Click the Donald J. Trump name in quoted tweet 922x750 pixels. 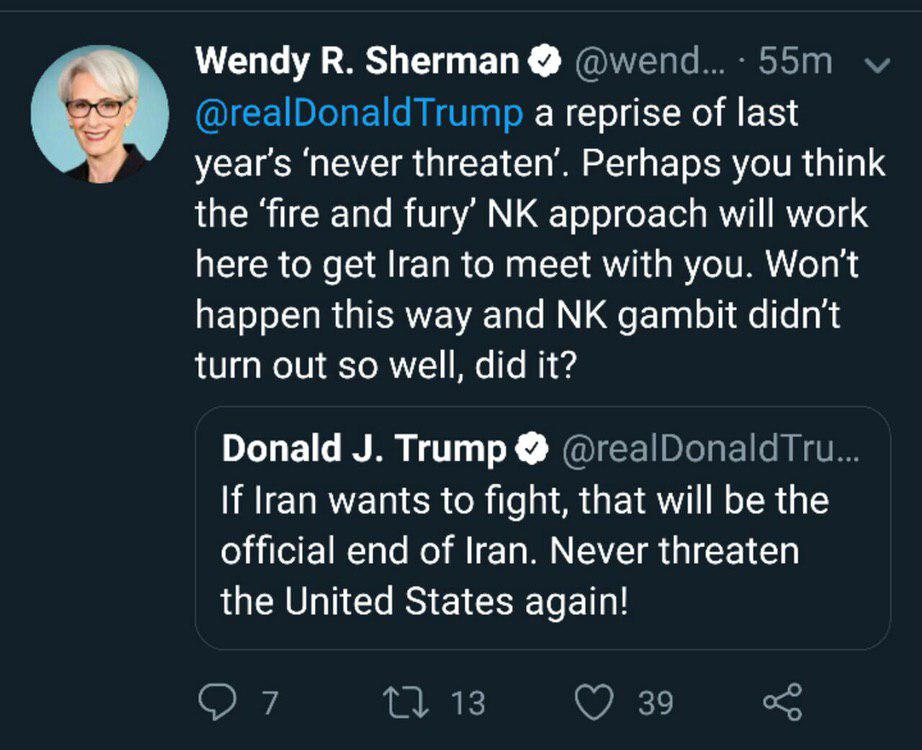click(x=364, y=451)
